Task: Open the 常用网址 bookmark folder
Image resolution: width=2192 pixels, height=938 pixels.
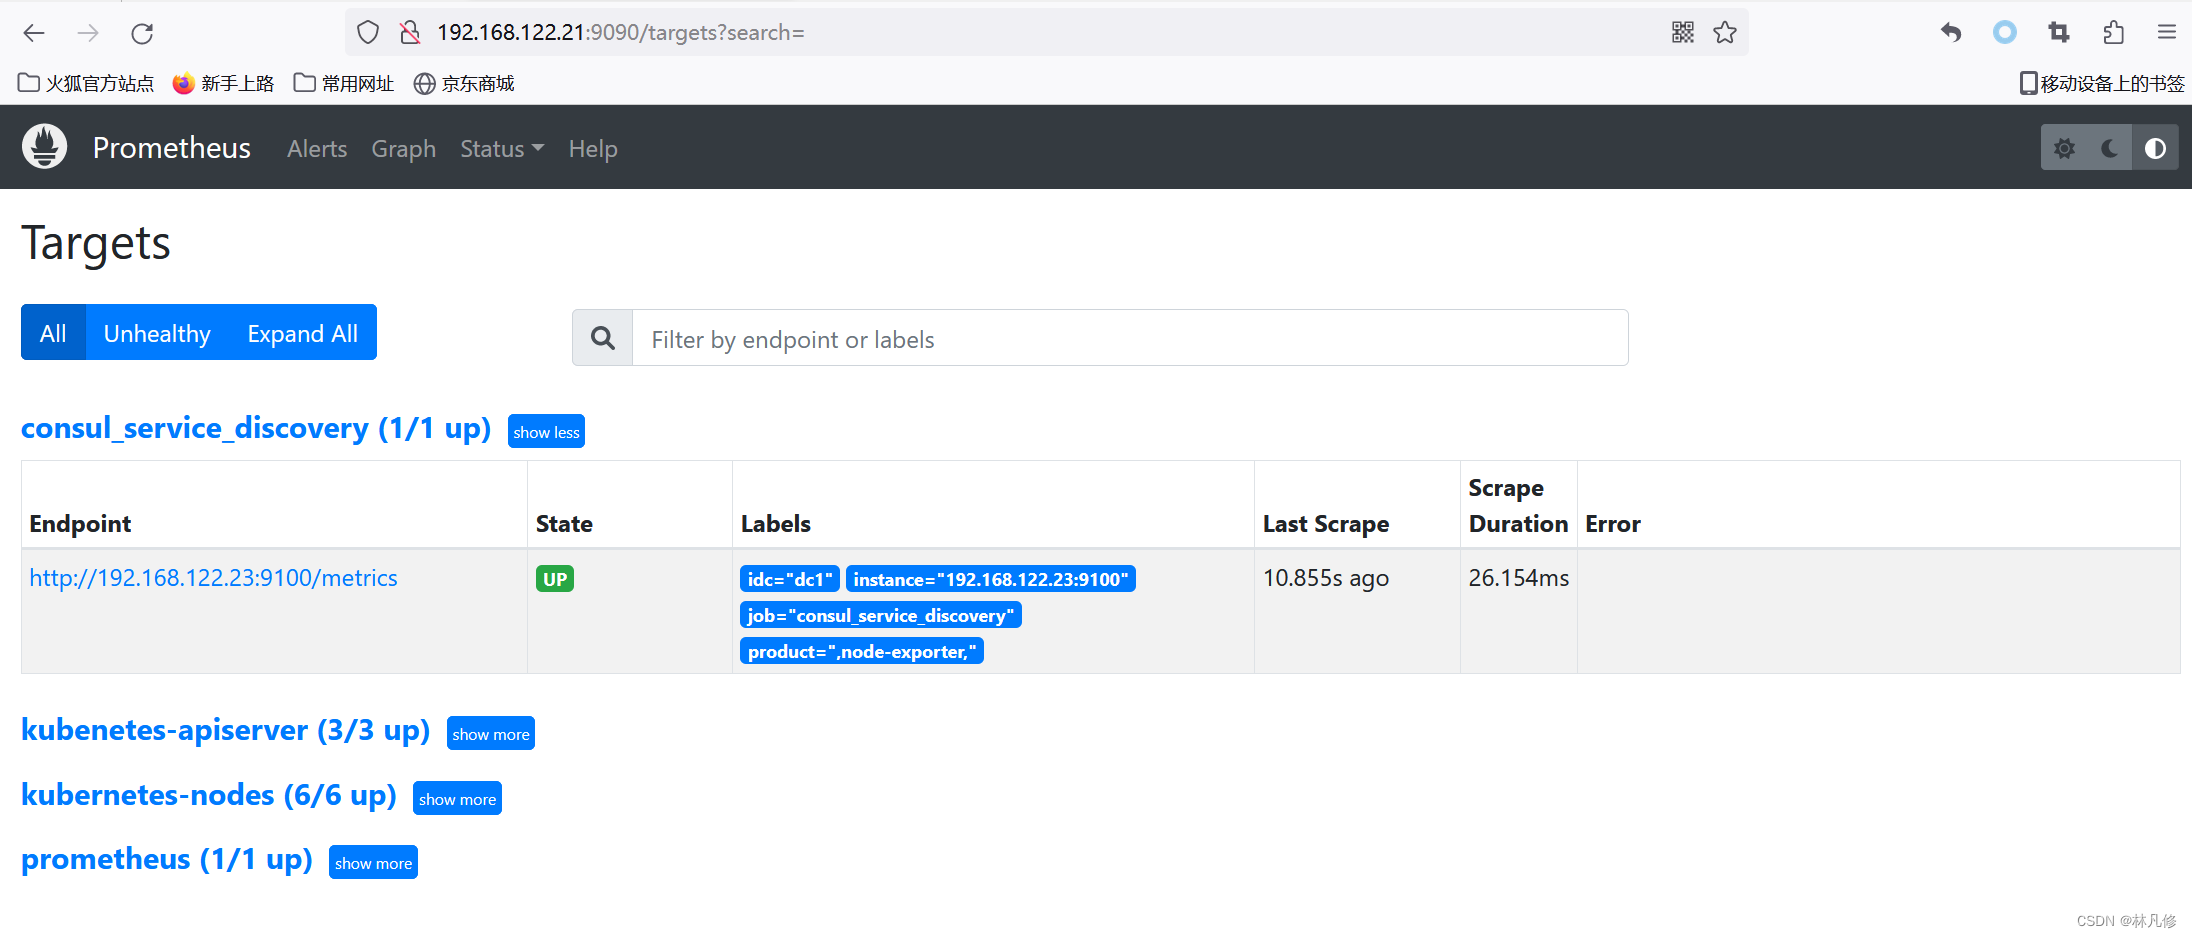Action: pyautogui.click(x=344, y=84)
